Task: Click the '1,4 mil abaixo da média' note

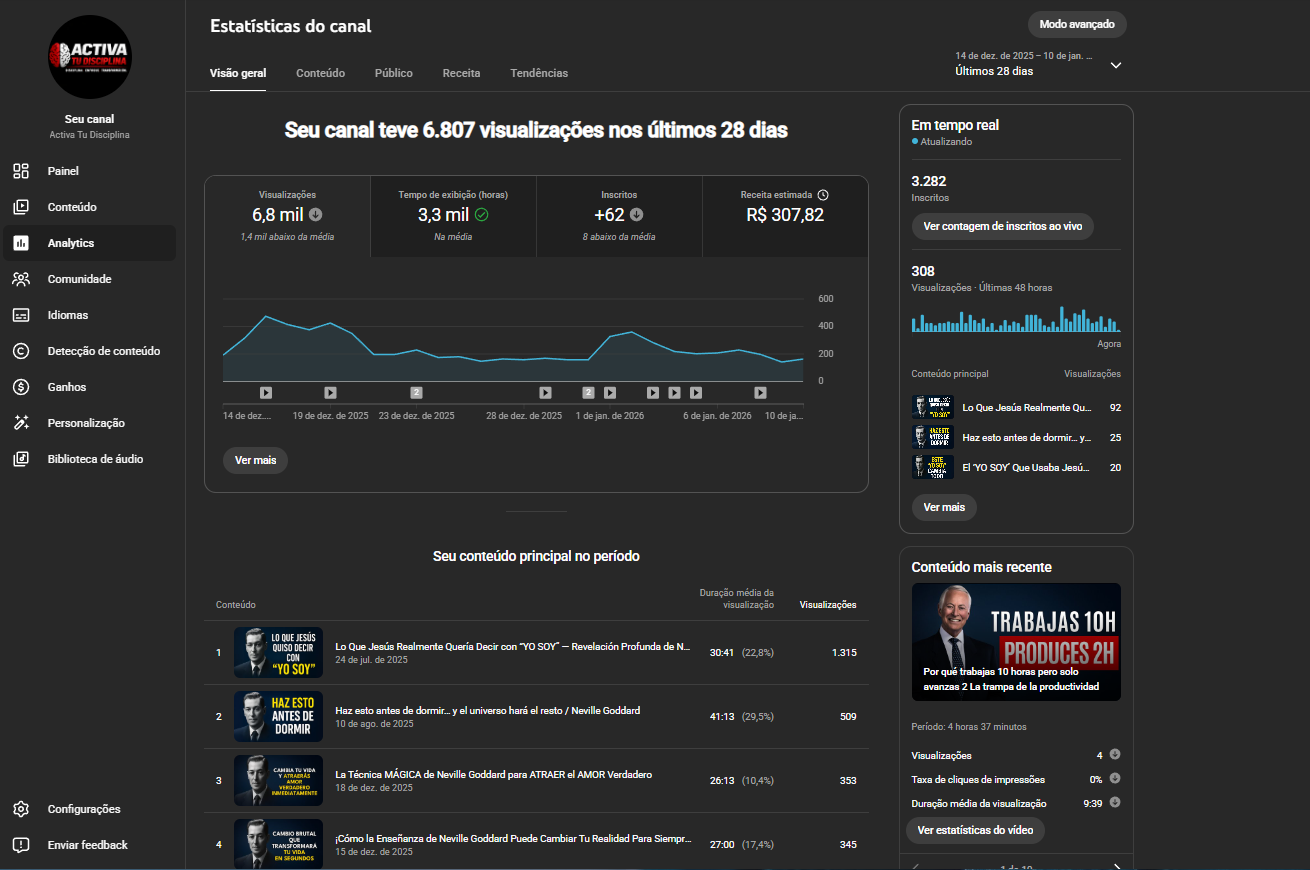Action: 287,237
